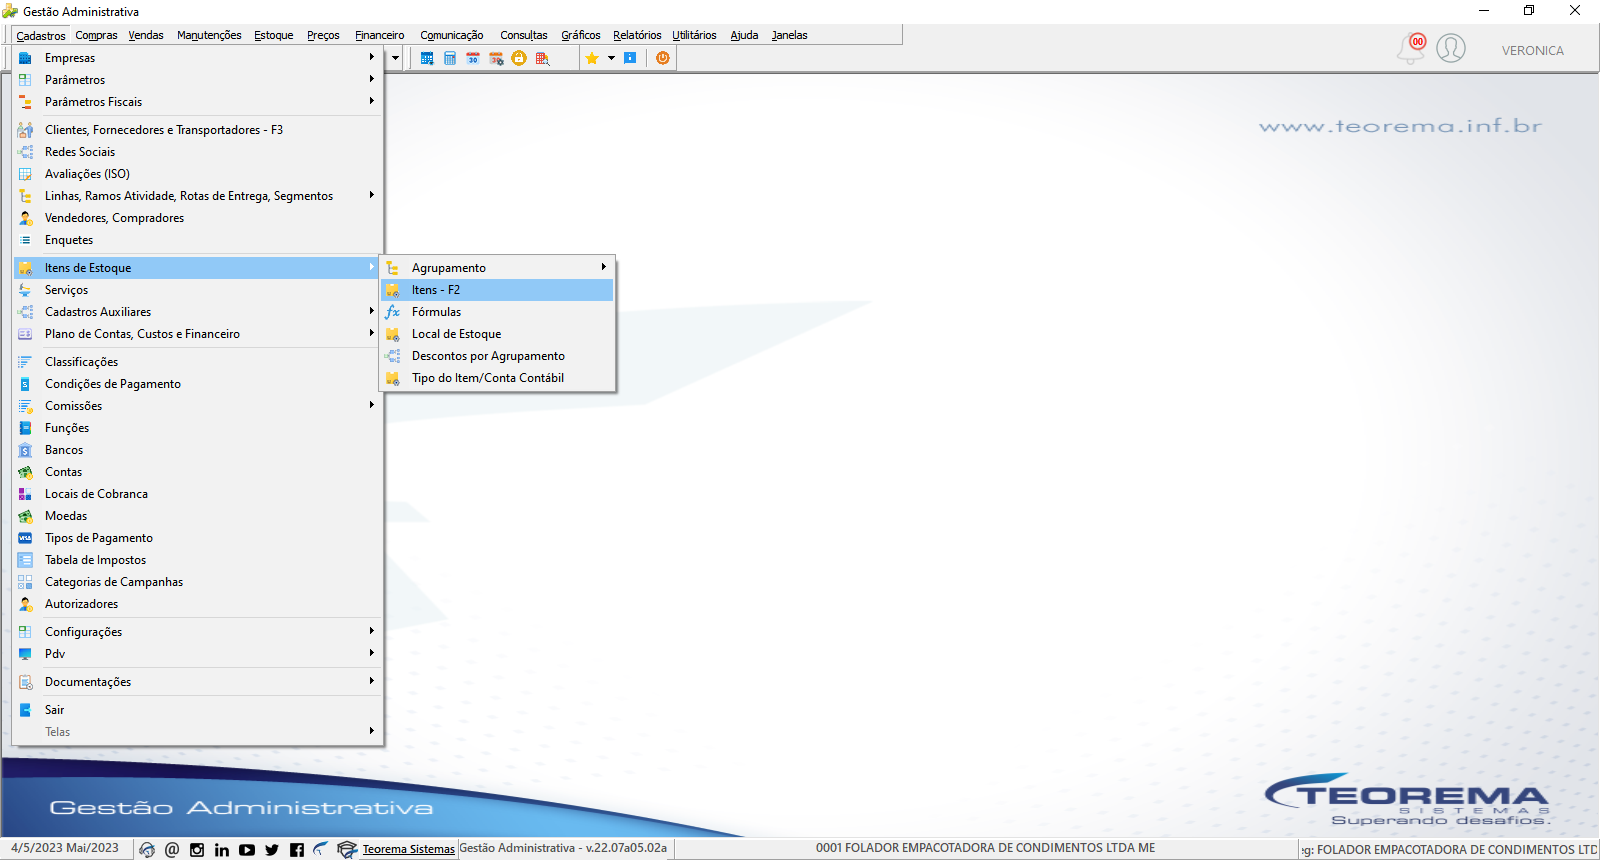
Task: Open the Gráficos menu
Action: coord(580,35)
